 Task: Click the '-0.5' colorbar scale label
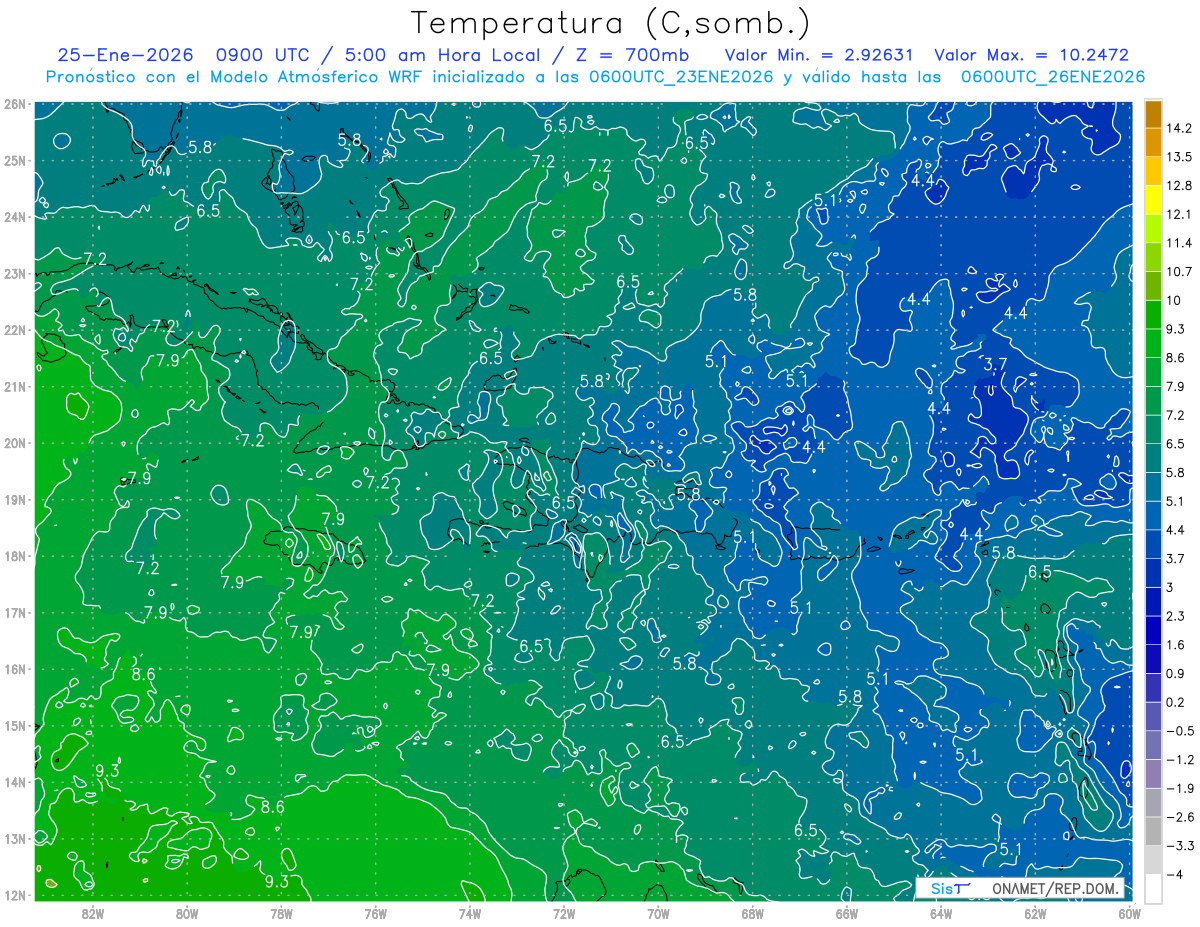(1182, 731)
